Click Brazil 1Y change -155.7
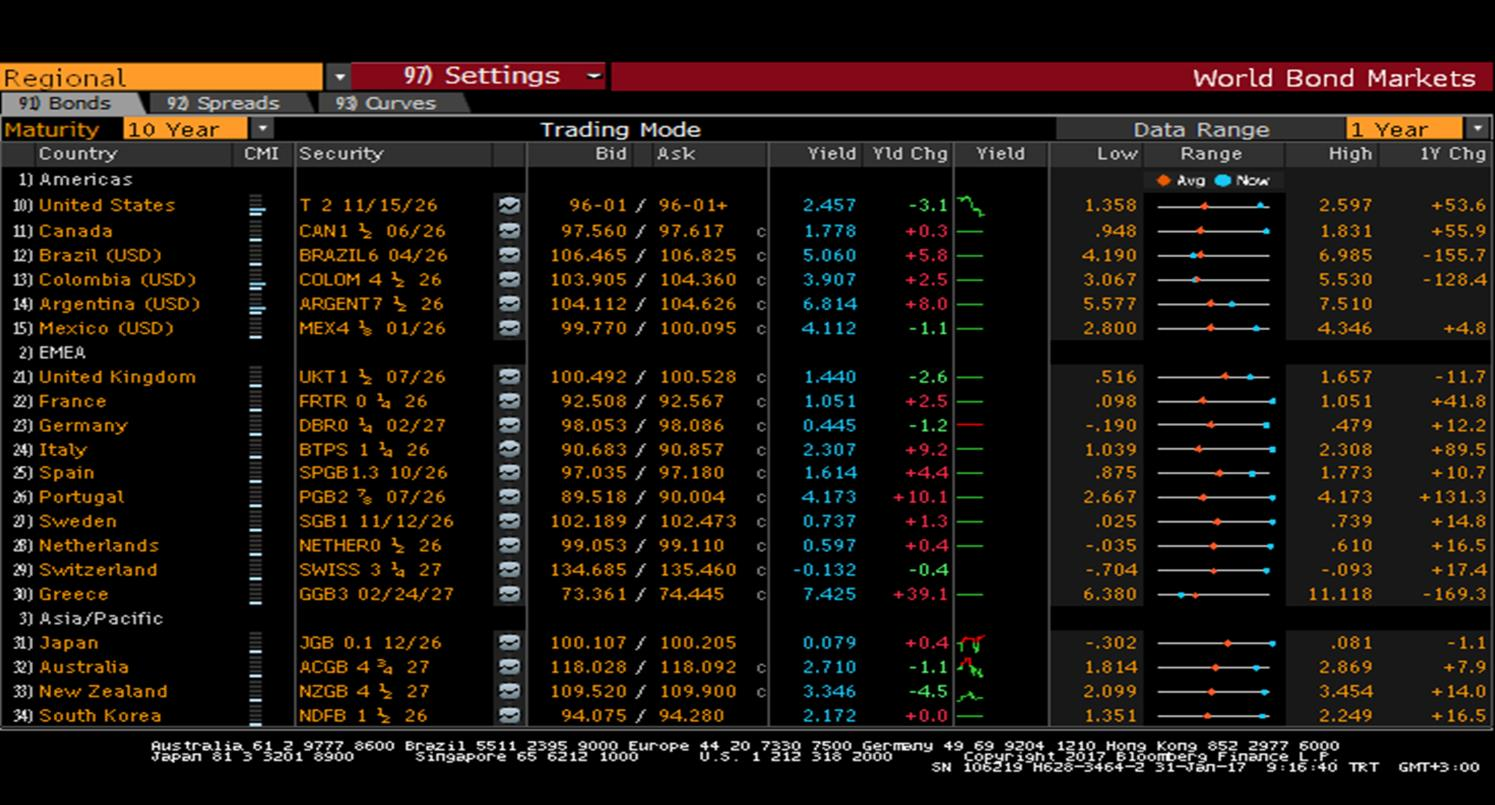Image resolution: width=1495 pixels, height=805 pixels. click(x=1453, y=255)
